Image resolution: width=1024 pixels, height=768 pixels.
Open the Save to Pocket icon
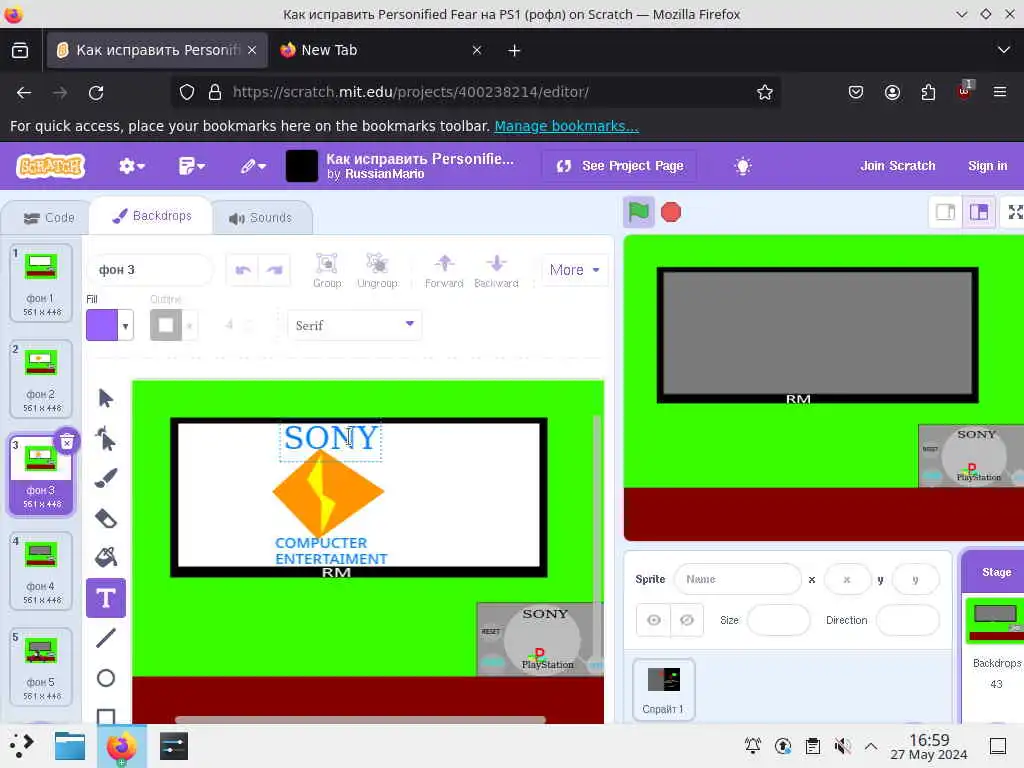pyautogui.click(x=856, y=92)
